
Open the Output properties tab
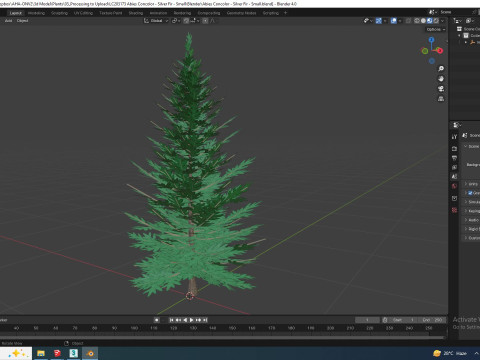click(454, 158)
